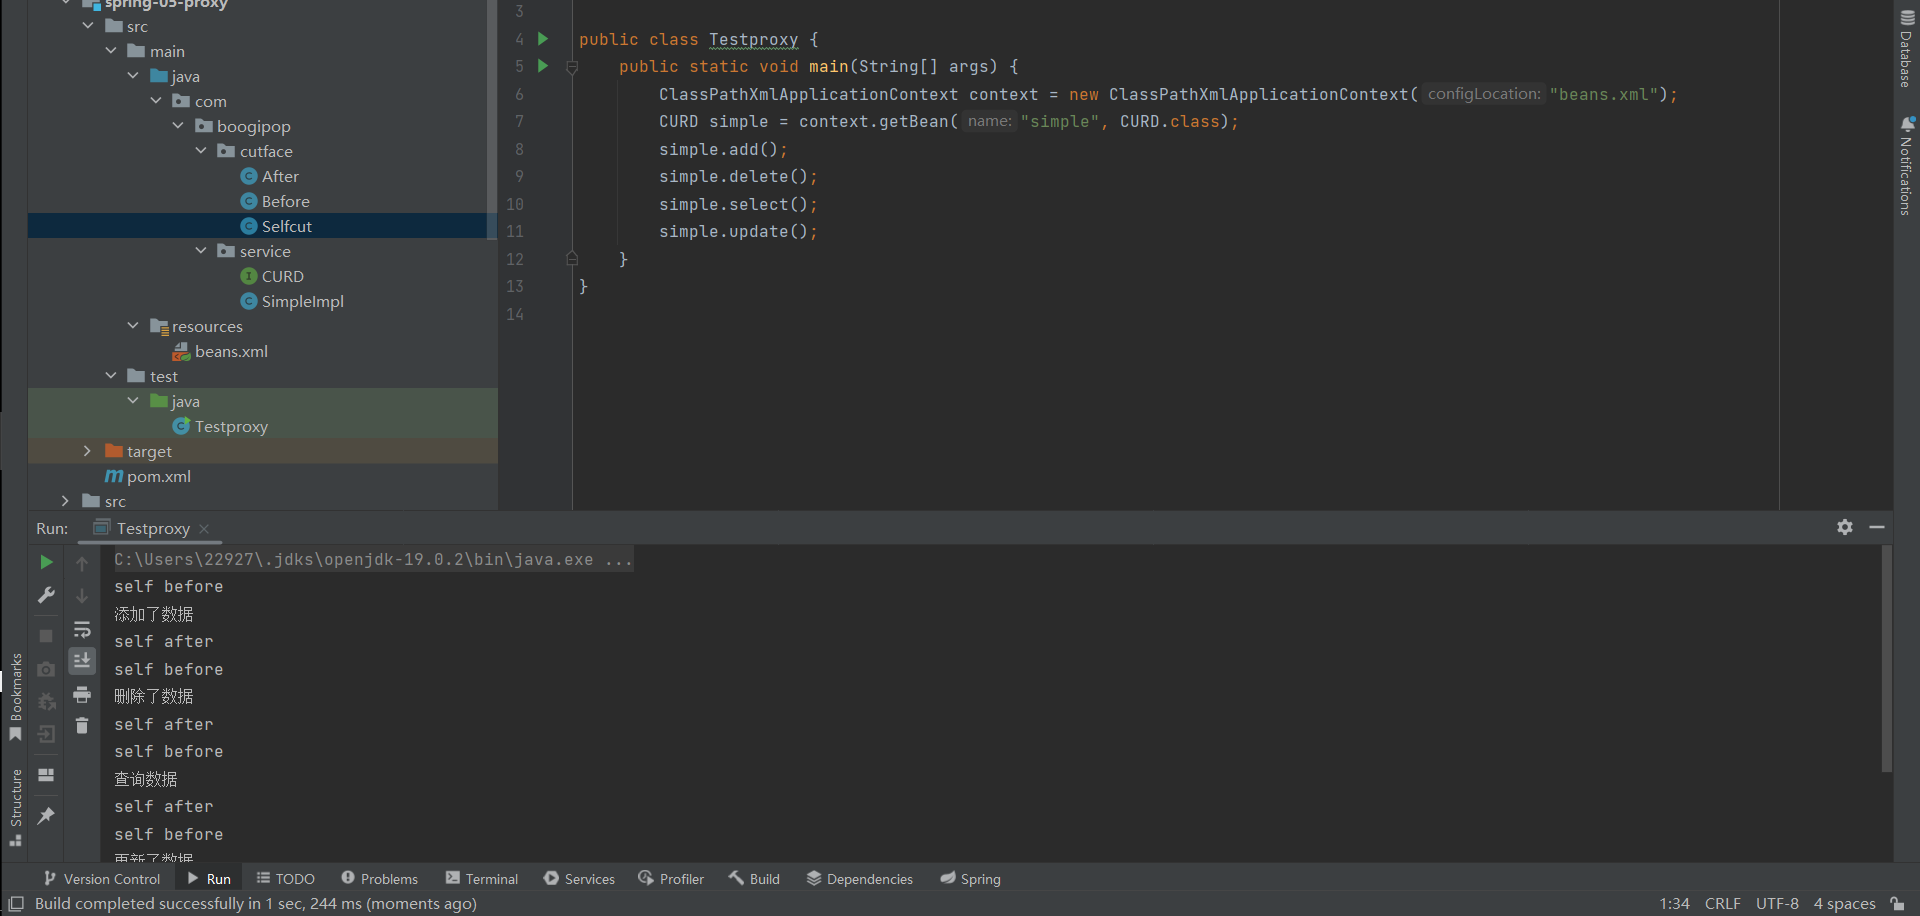Click caret position 1:34 in status bar
The height and width of the screenshot is (916, 1920).
pos(1674,904)
